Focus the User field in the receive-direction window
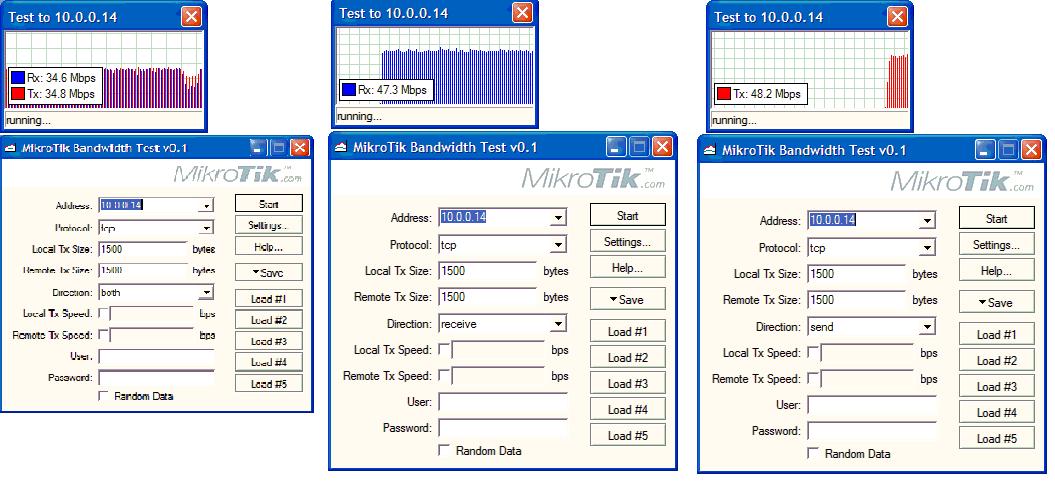Screen dimensions: 1055x481 [x=503, y=402]
